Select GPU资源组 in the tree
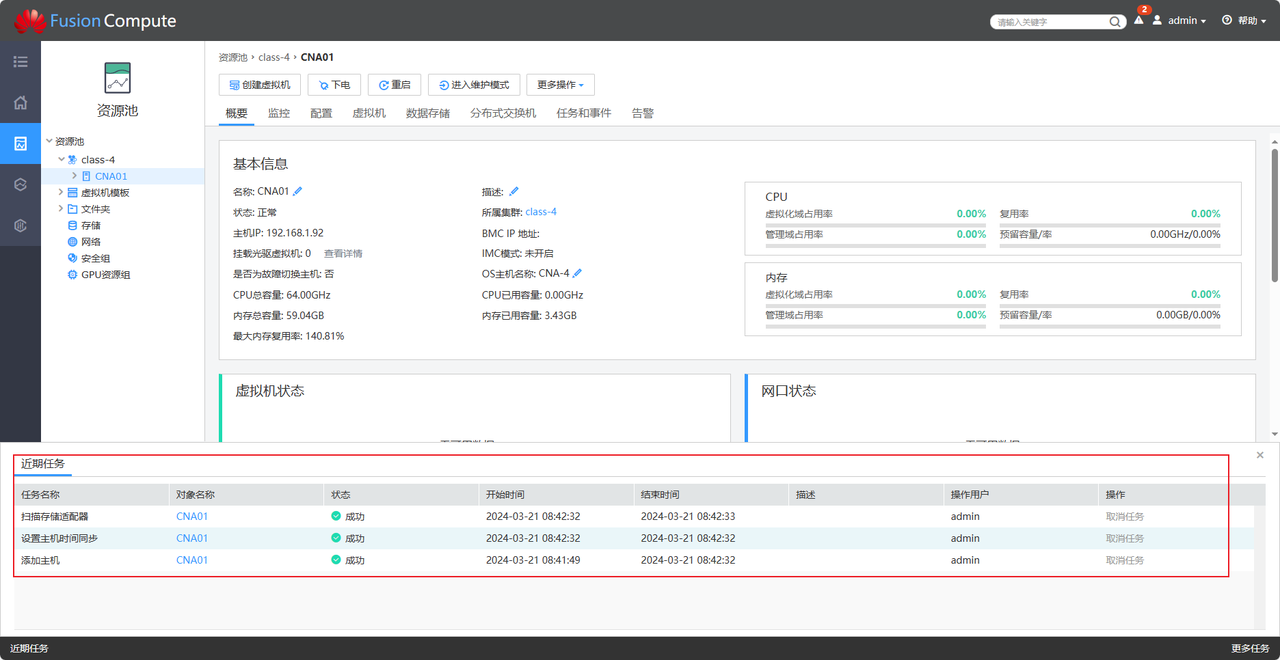 (x=105, y=274)
